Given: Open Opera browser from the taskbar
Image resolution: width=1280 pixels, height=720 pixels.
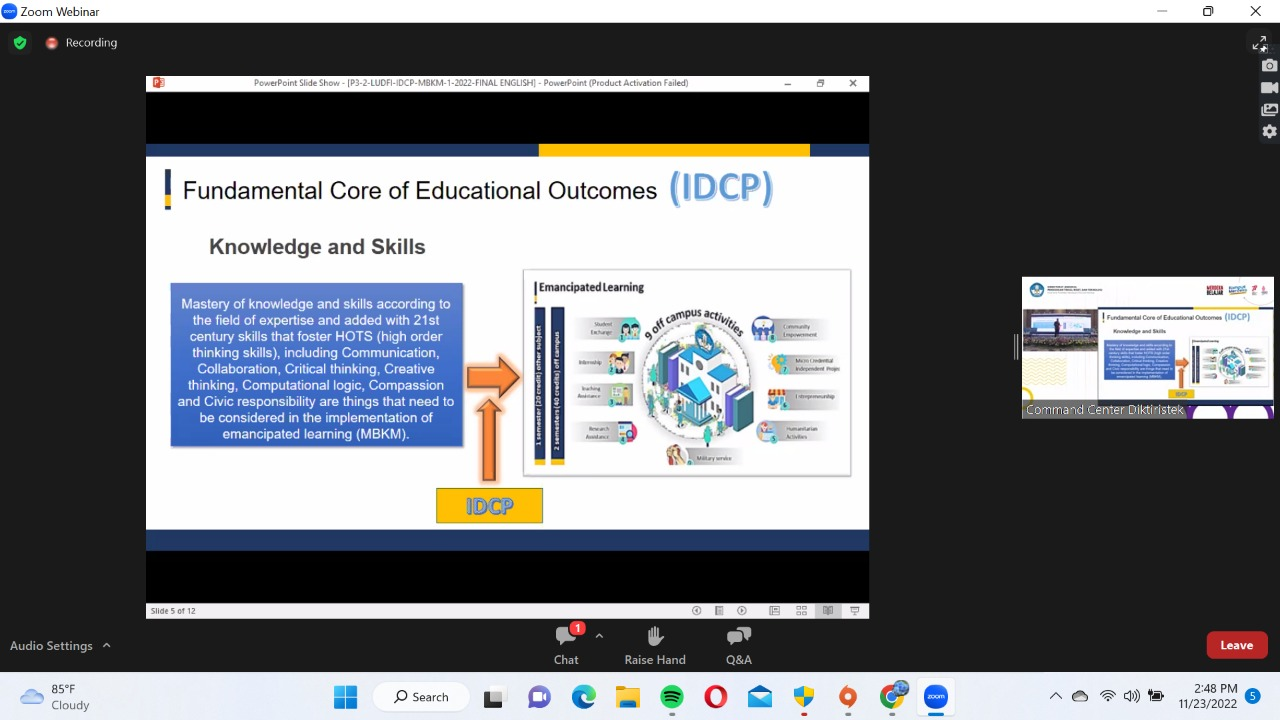Looking at the screenshot, I should (715, 697).
